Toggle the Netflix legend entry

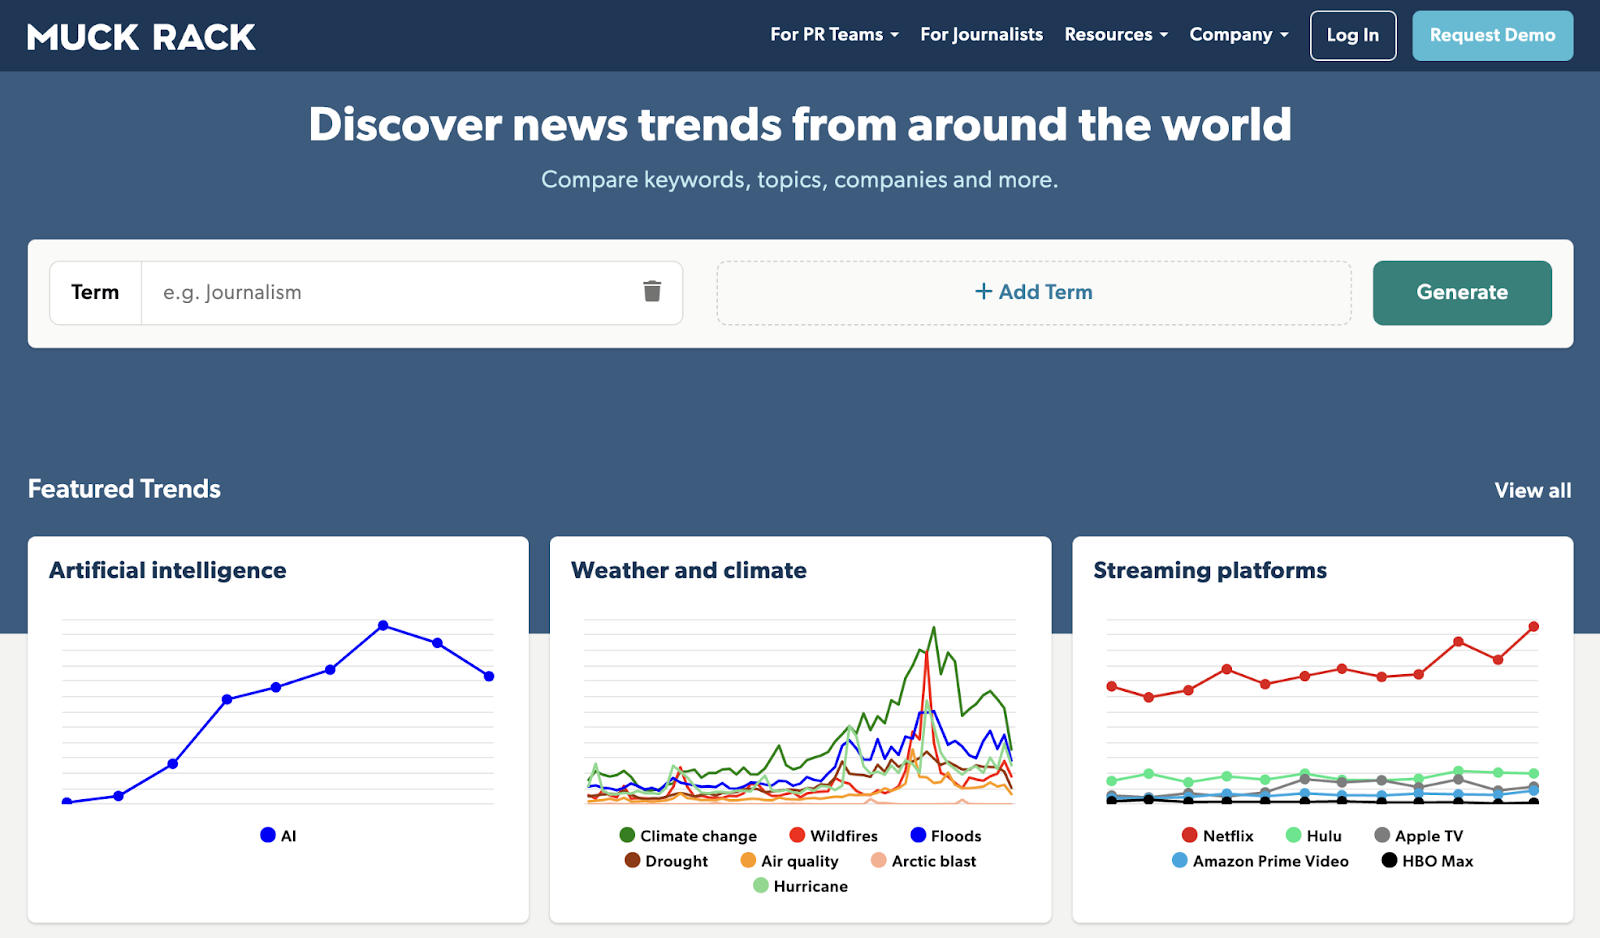[x=1217, y=836]
